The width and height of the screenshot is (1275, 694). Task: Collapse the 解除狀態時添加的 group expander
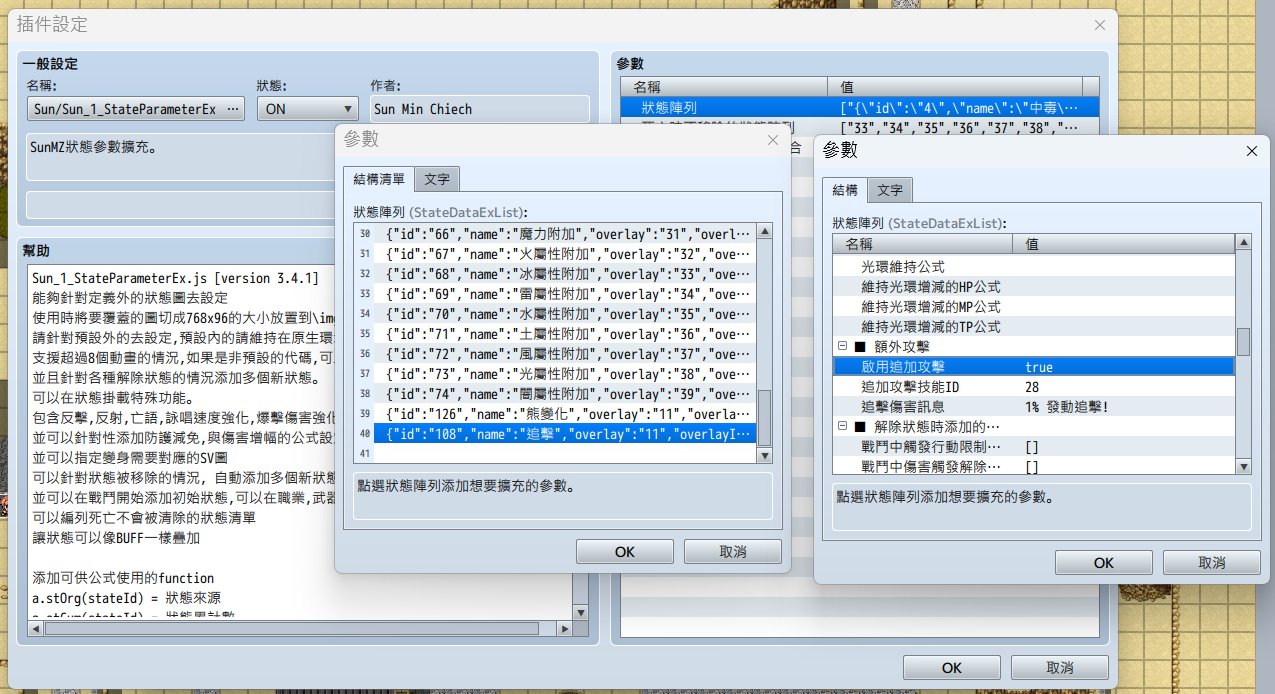click(x=842, y=427)
